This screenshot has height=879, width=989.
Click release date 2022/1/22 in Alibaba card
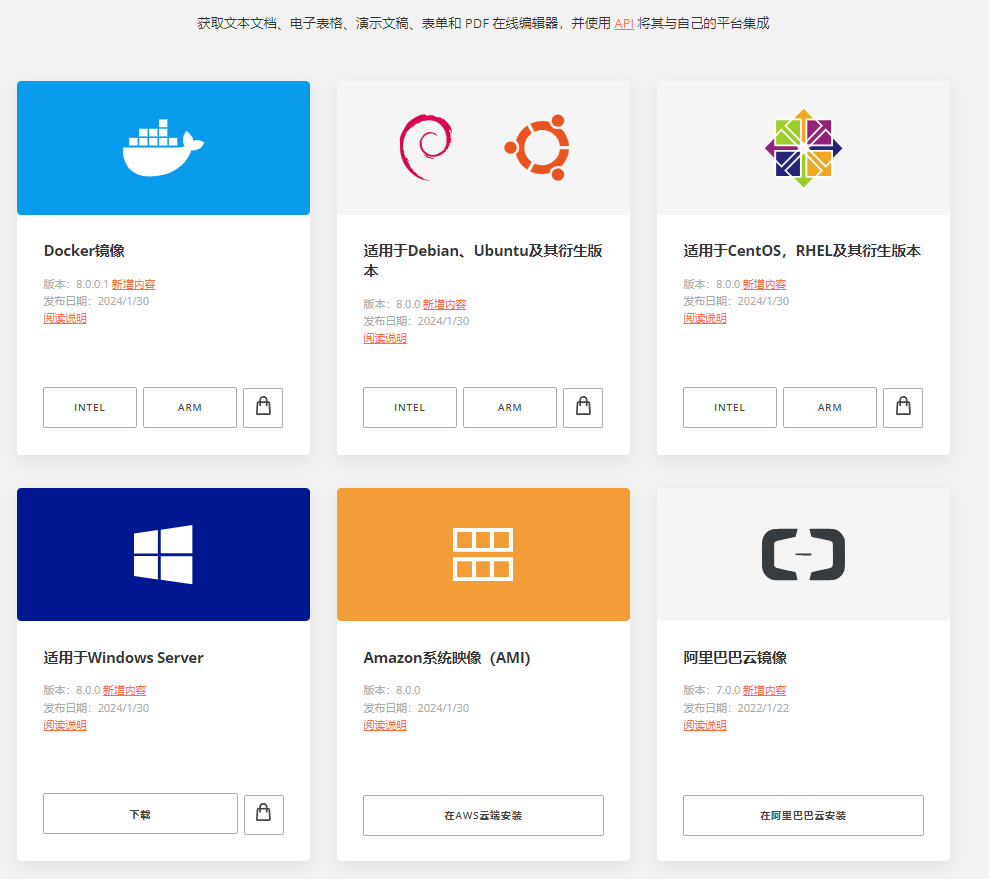coord(763,708)
